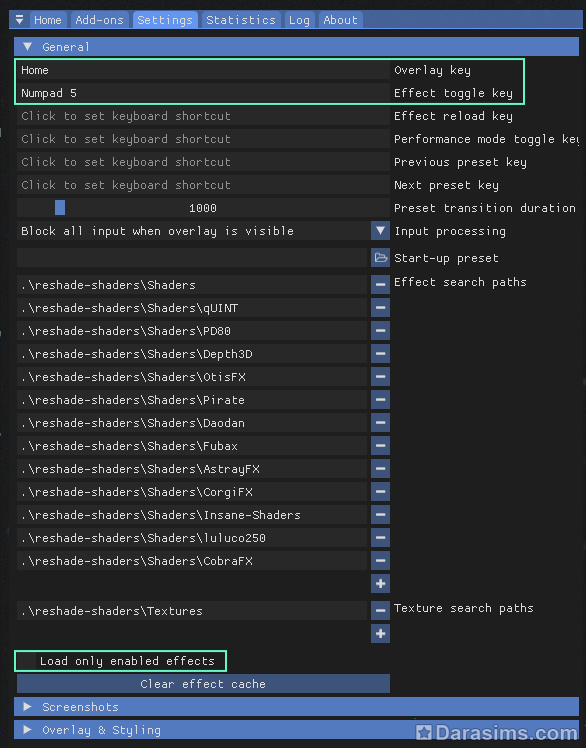
Task: Browse for start-up preset file
Action: [380, 258]
